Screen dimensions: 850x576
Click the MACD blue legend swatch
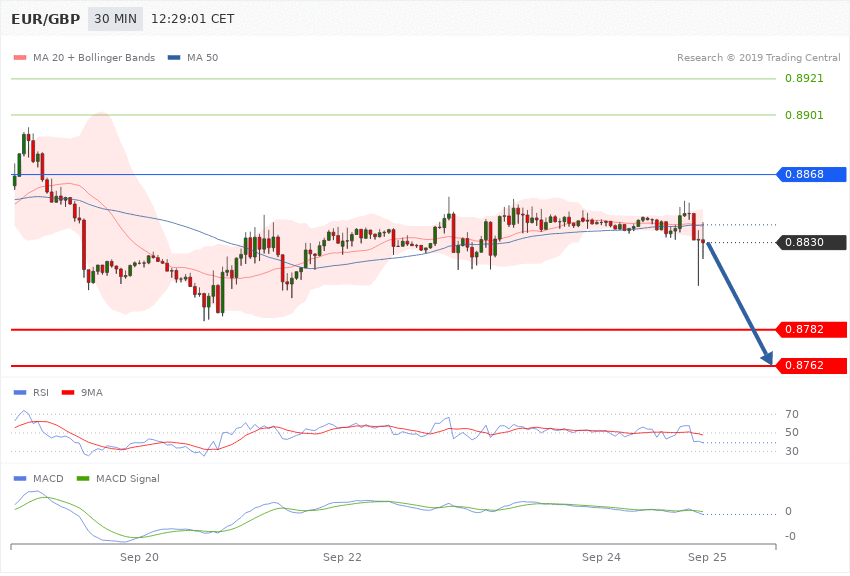click(x=20, y=478)
